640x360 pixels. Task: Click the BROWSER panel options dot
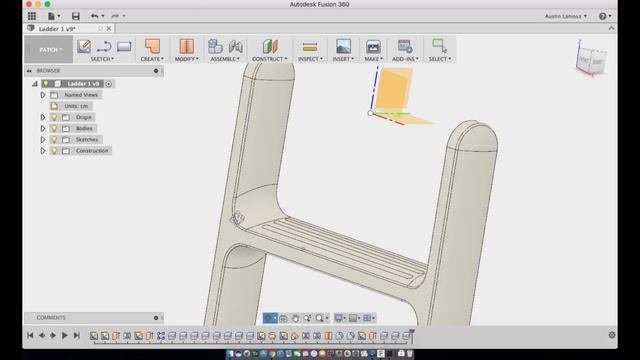tap(156, 71)
